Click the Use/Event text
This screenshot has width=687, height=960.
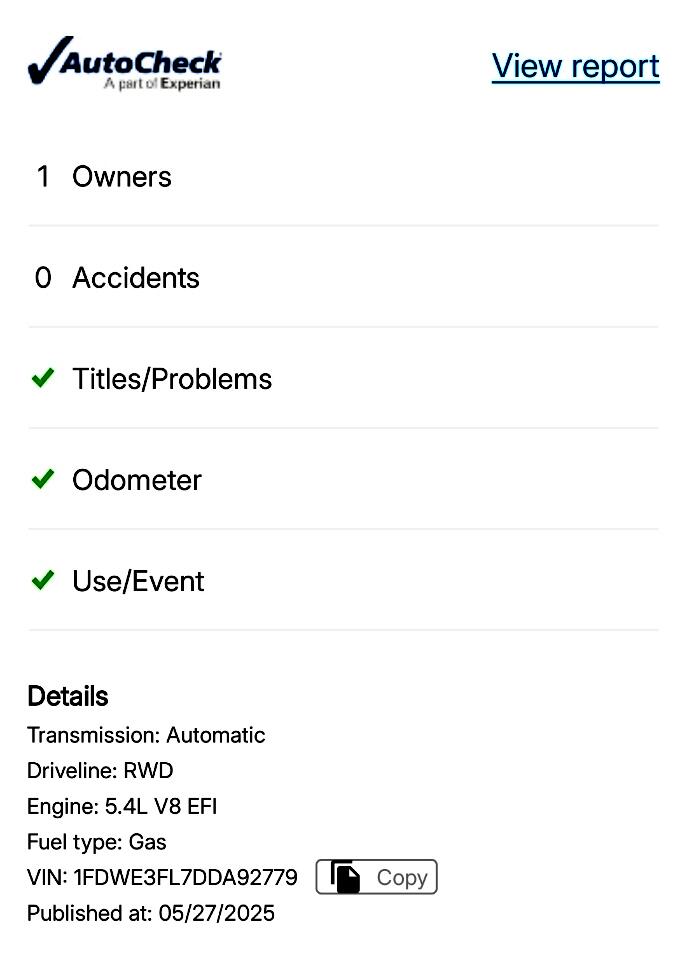(138, 581)
